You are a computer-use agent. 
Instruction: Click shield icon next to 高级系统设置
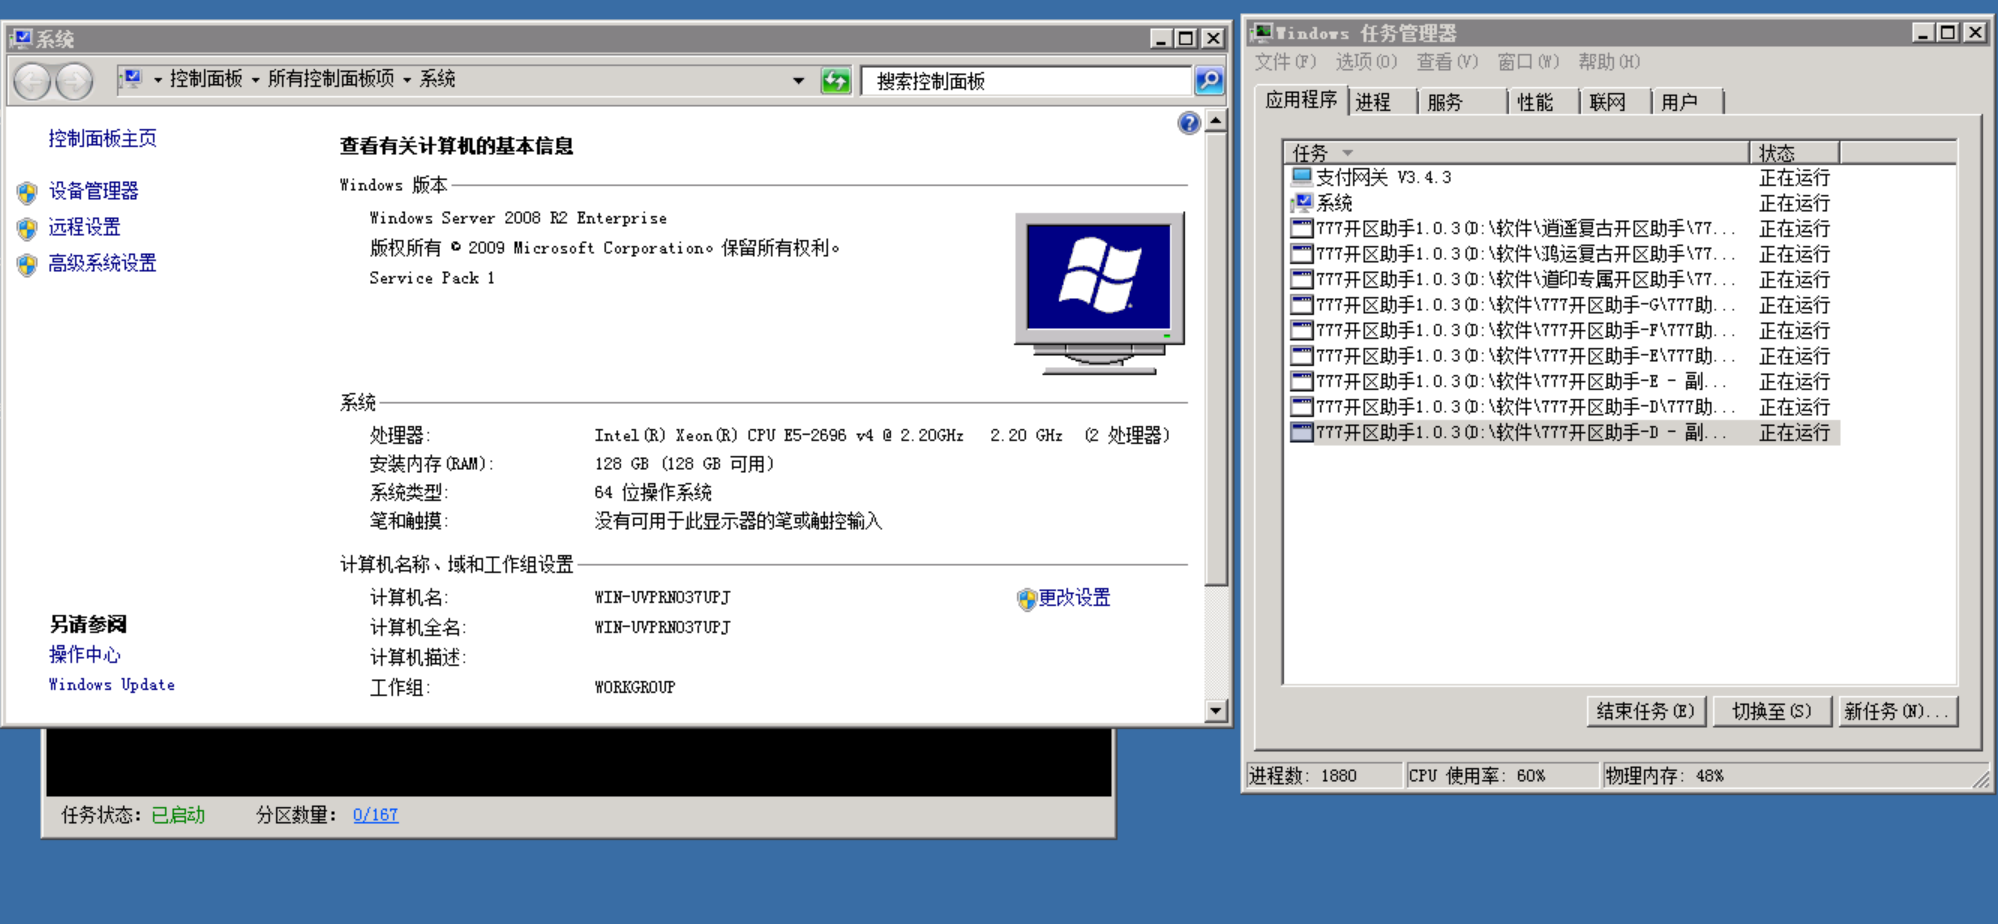tap(28, 264)
